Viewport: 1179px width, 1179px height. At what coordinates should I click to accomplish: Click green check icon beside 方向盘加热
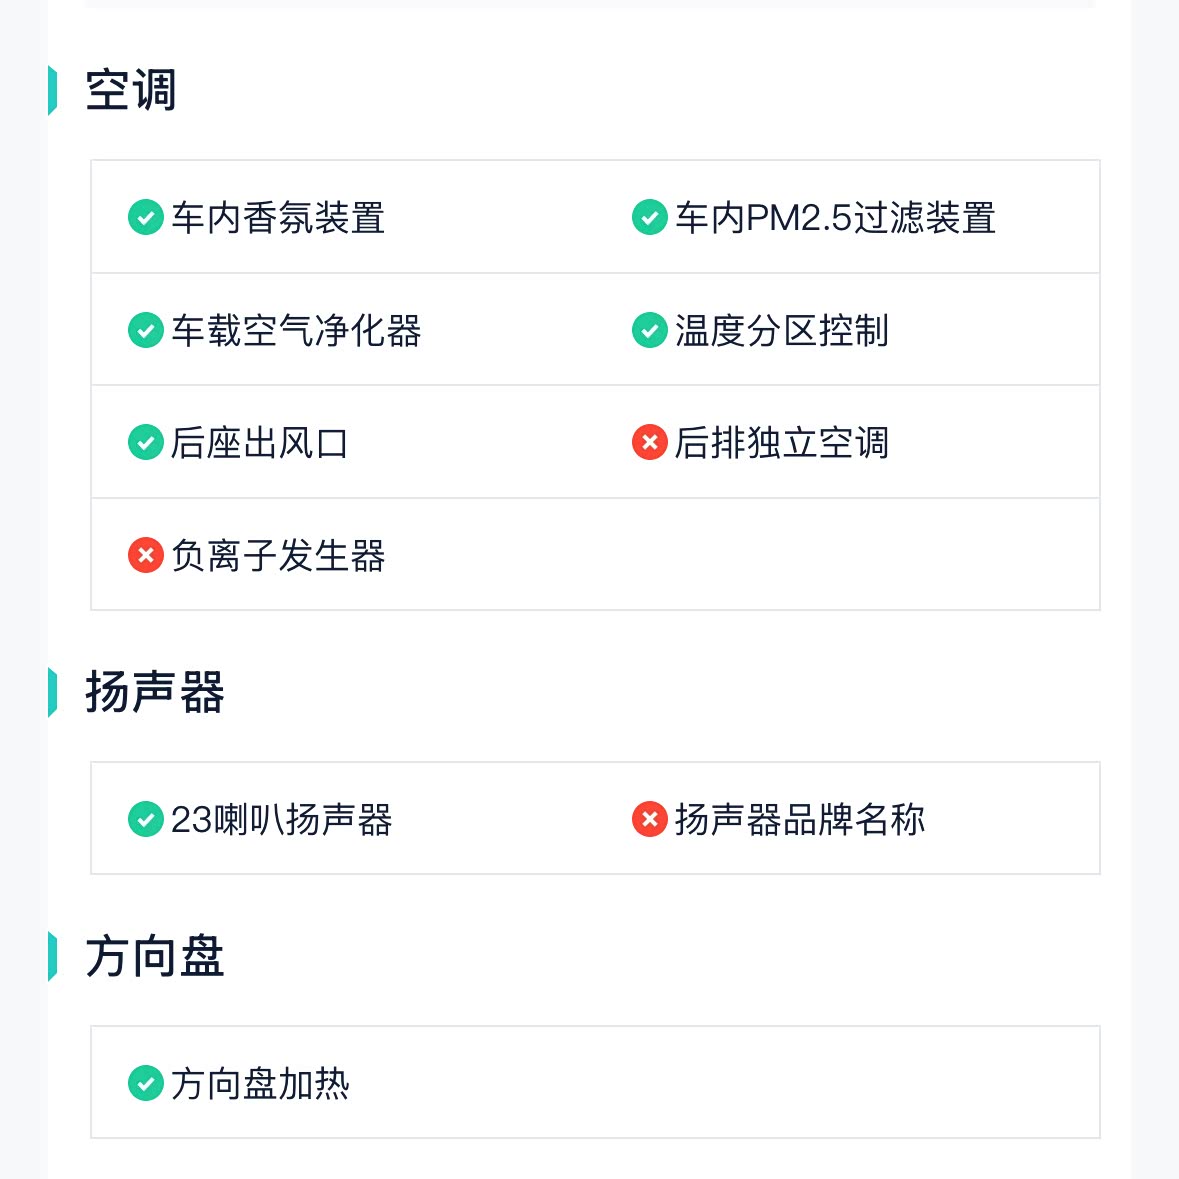point(146,1083)
